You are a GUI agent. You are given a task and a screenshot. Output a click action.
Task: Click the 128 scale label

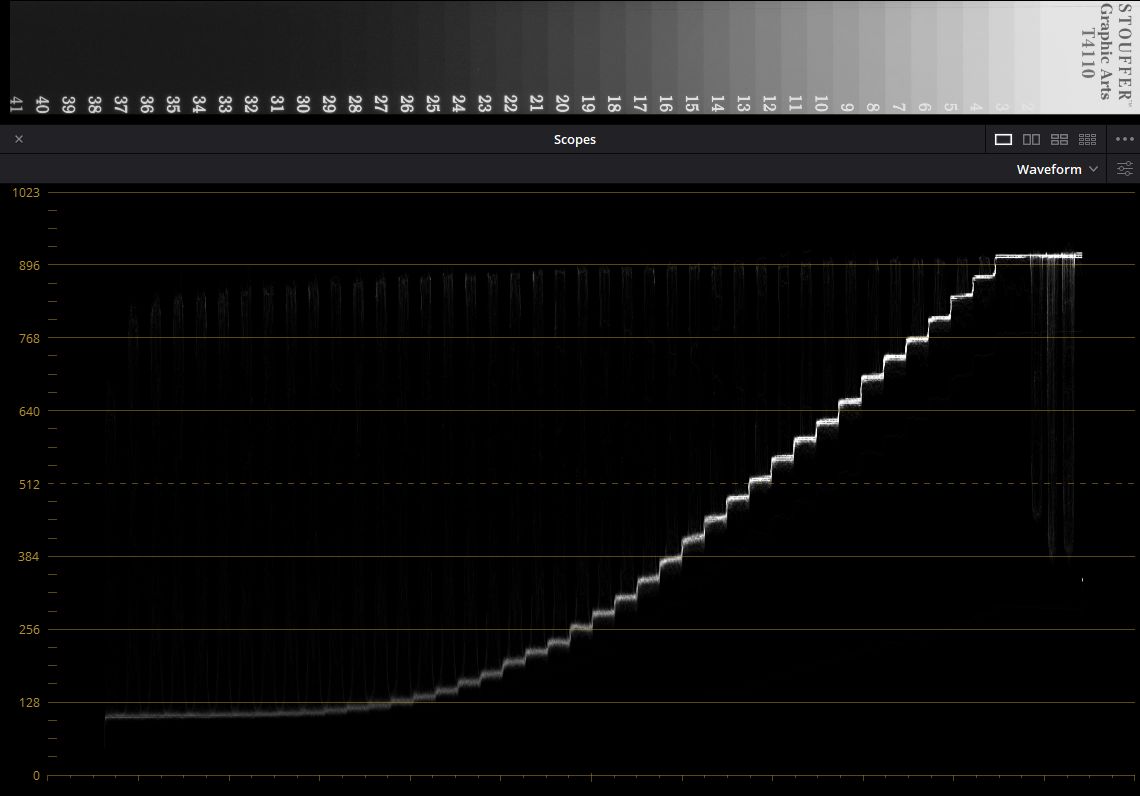click(29, 703)
